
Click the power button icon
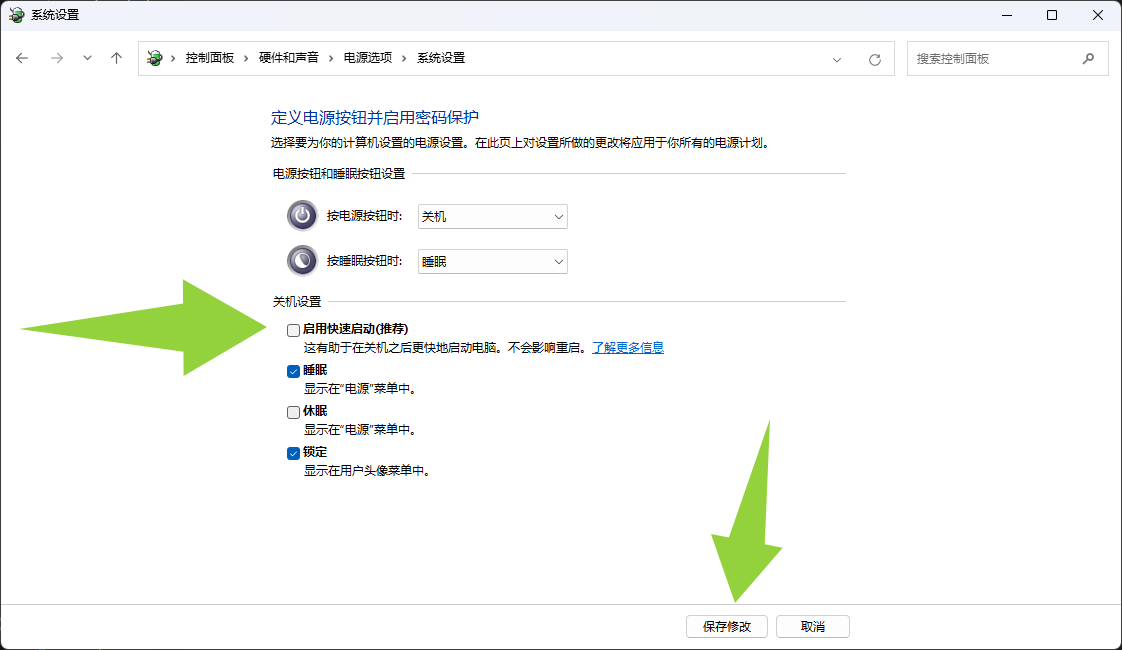(302, 216)
